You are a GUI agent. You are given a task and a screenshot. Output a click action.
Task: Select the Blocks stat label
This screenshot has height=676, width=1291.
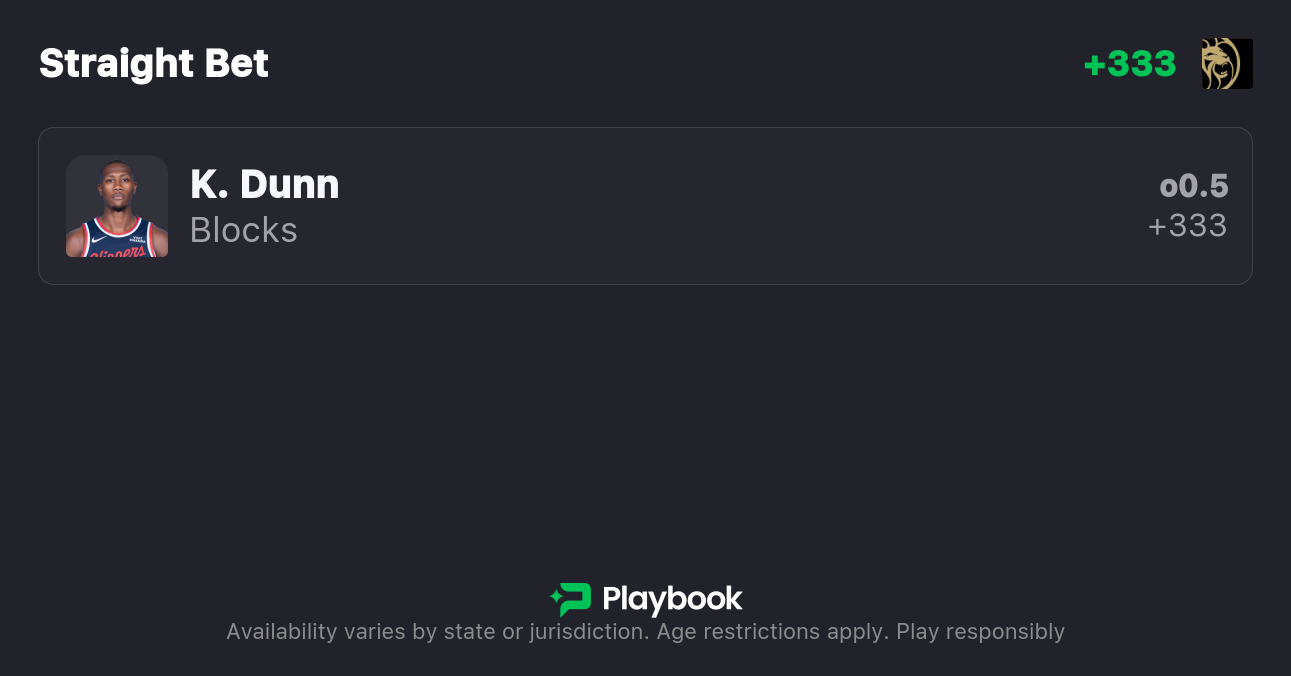click(244, 230)
